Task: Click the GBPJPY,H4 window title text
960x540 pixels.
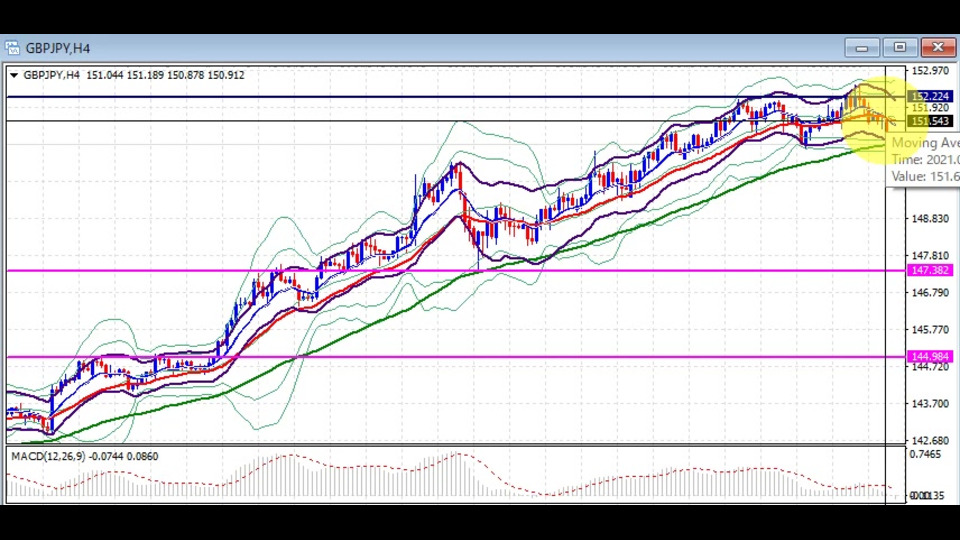Action: tap(58, 48)
